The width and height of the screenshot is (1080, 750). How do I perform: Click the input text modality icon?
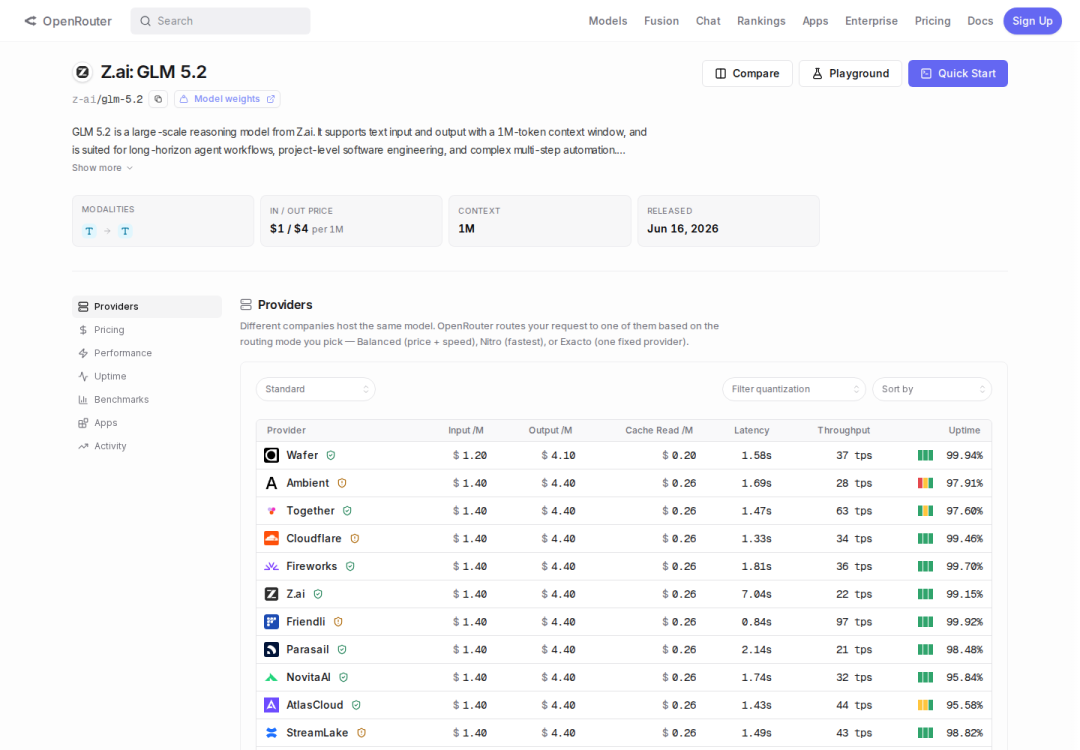click(89, 231)
